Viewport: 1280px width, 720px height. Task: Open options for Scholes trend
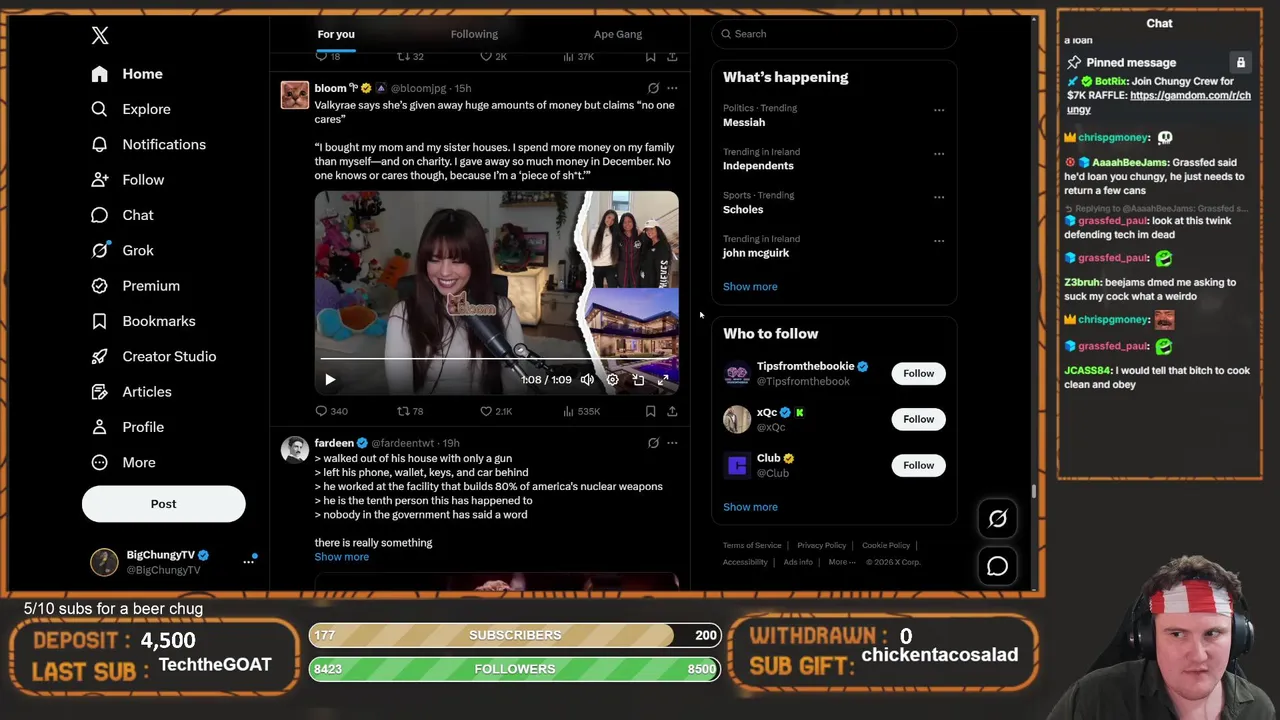point(939,197)
